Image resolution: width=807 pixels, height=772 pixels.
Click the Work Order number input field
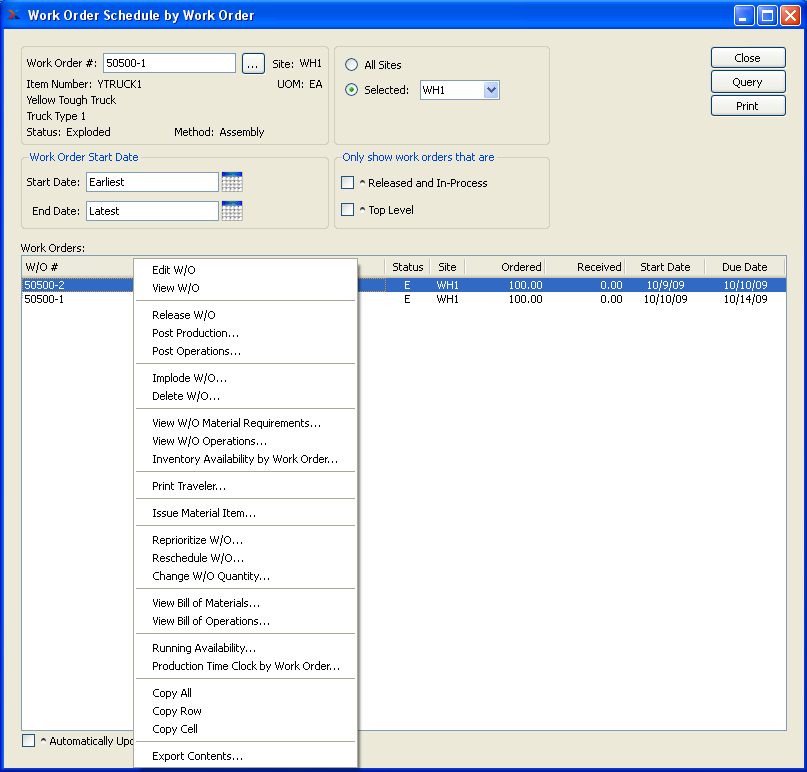(x=169, y=64)
